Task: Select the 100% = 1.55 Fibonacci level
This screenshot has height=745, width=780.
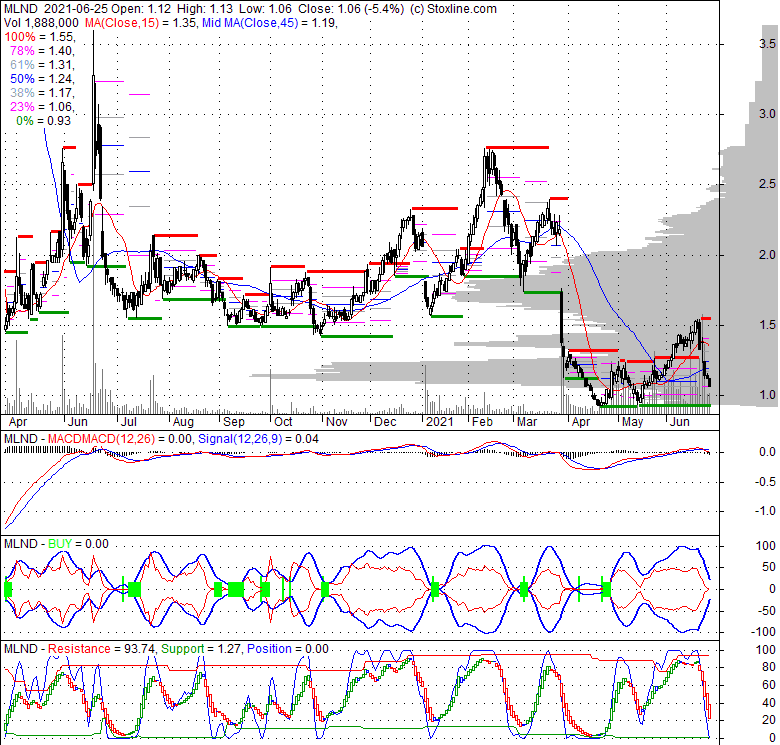Action: [40, 37]
